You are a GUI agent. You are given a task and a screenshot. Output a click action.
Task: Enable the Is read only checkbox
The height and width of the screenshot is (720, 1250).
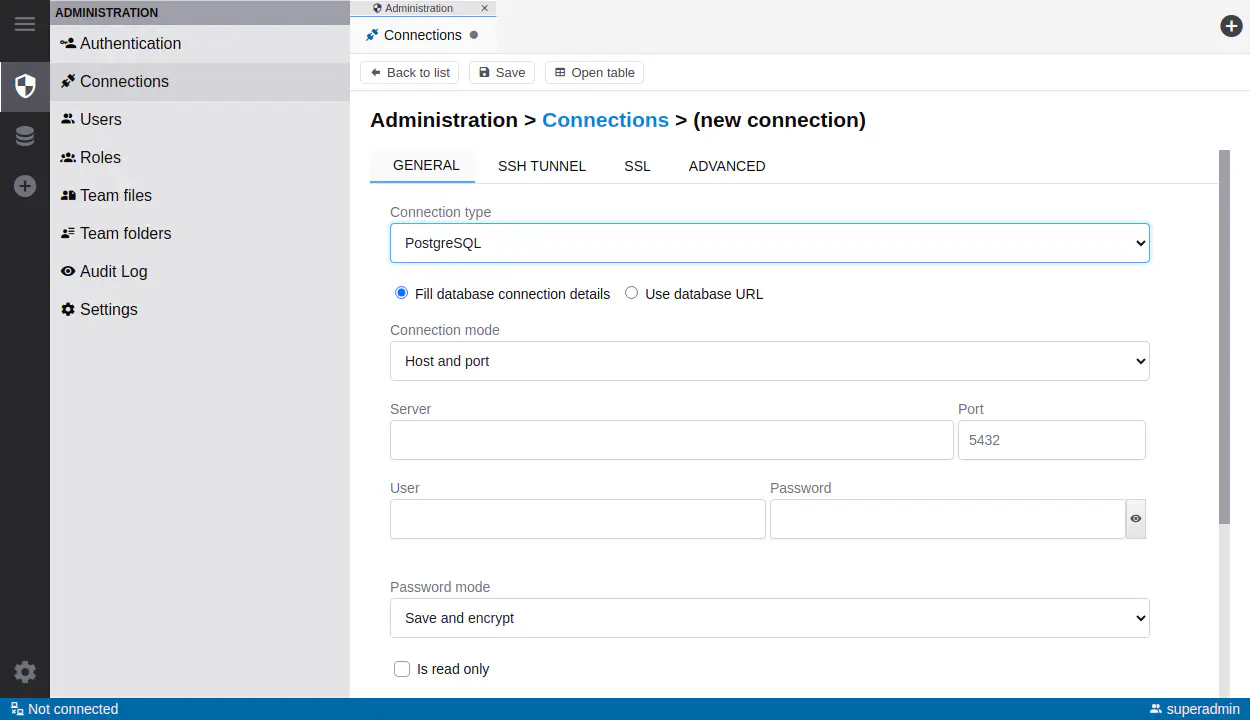[402, 669]
